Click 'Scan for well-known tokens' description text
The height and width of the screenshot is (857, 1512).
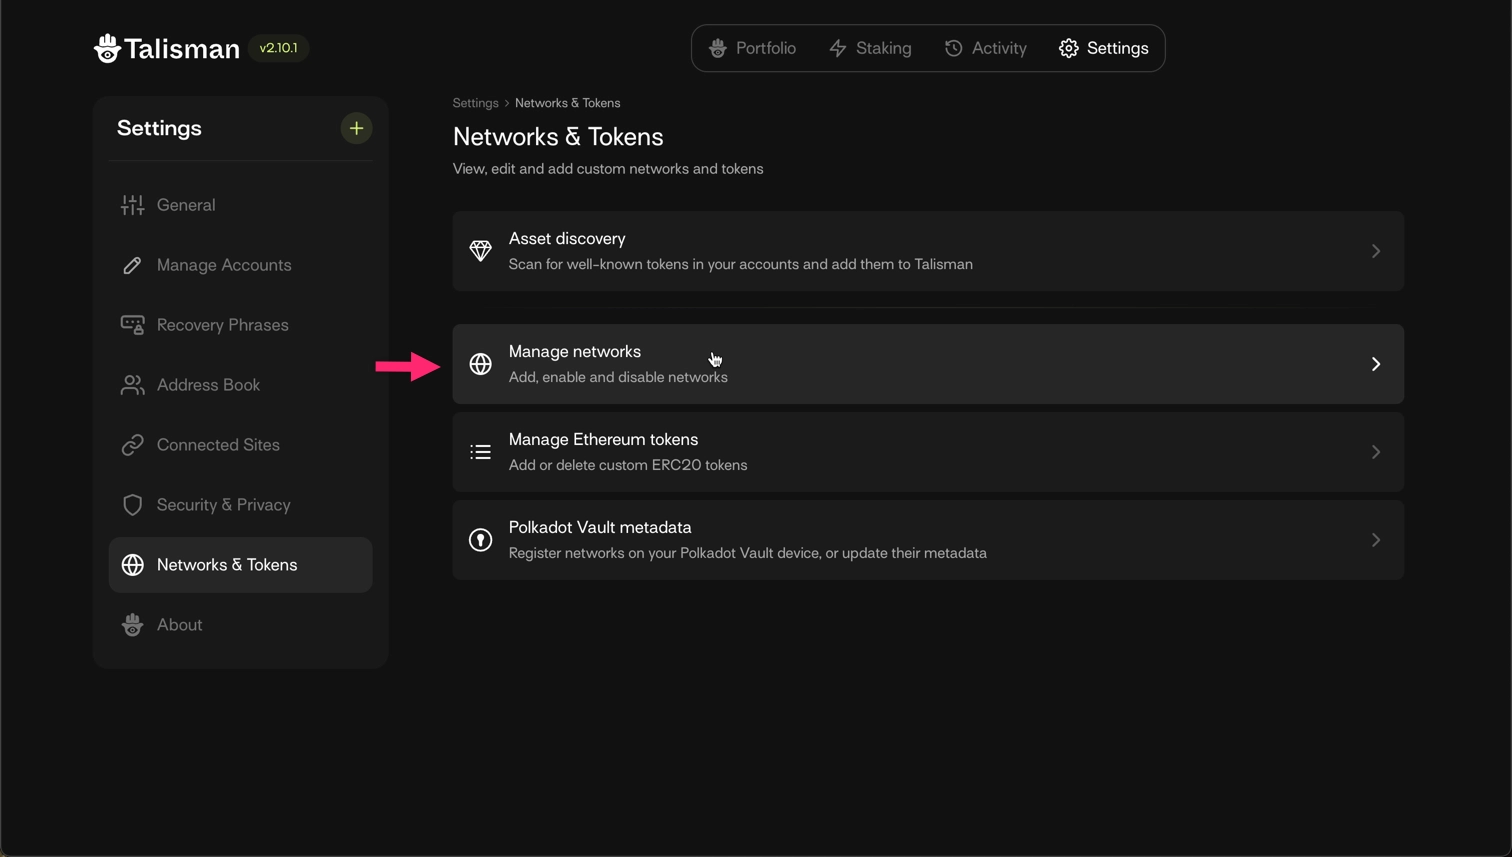(x=741, y=264)
